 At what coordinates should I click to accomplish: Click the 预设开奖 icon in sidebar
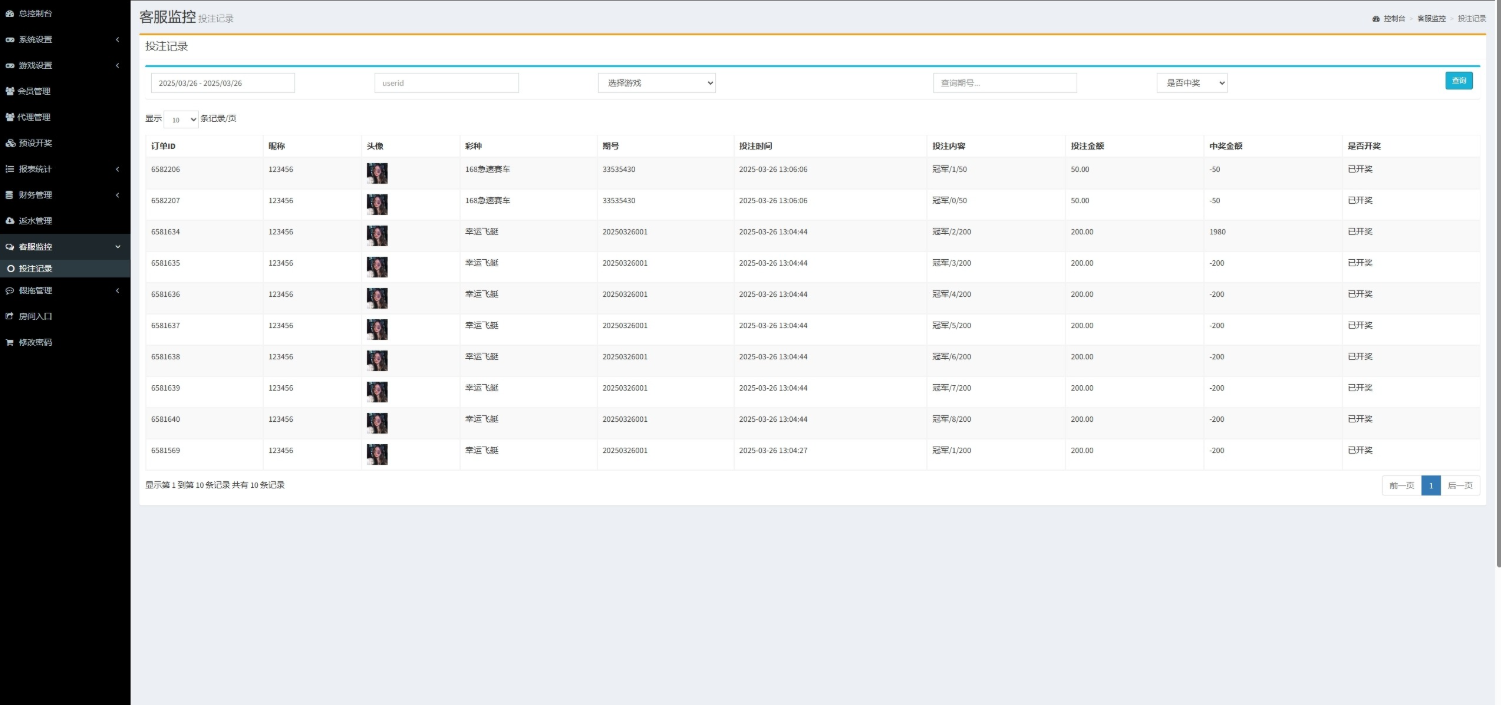[x=10, y=143]
